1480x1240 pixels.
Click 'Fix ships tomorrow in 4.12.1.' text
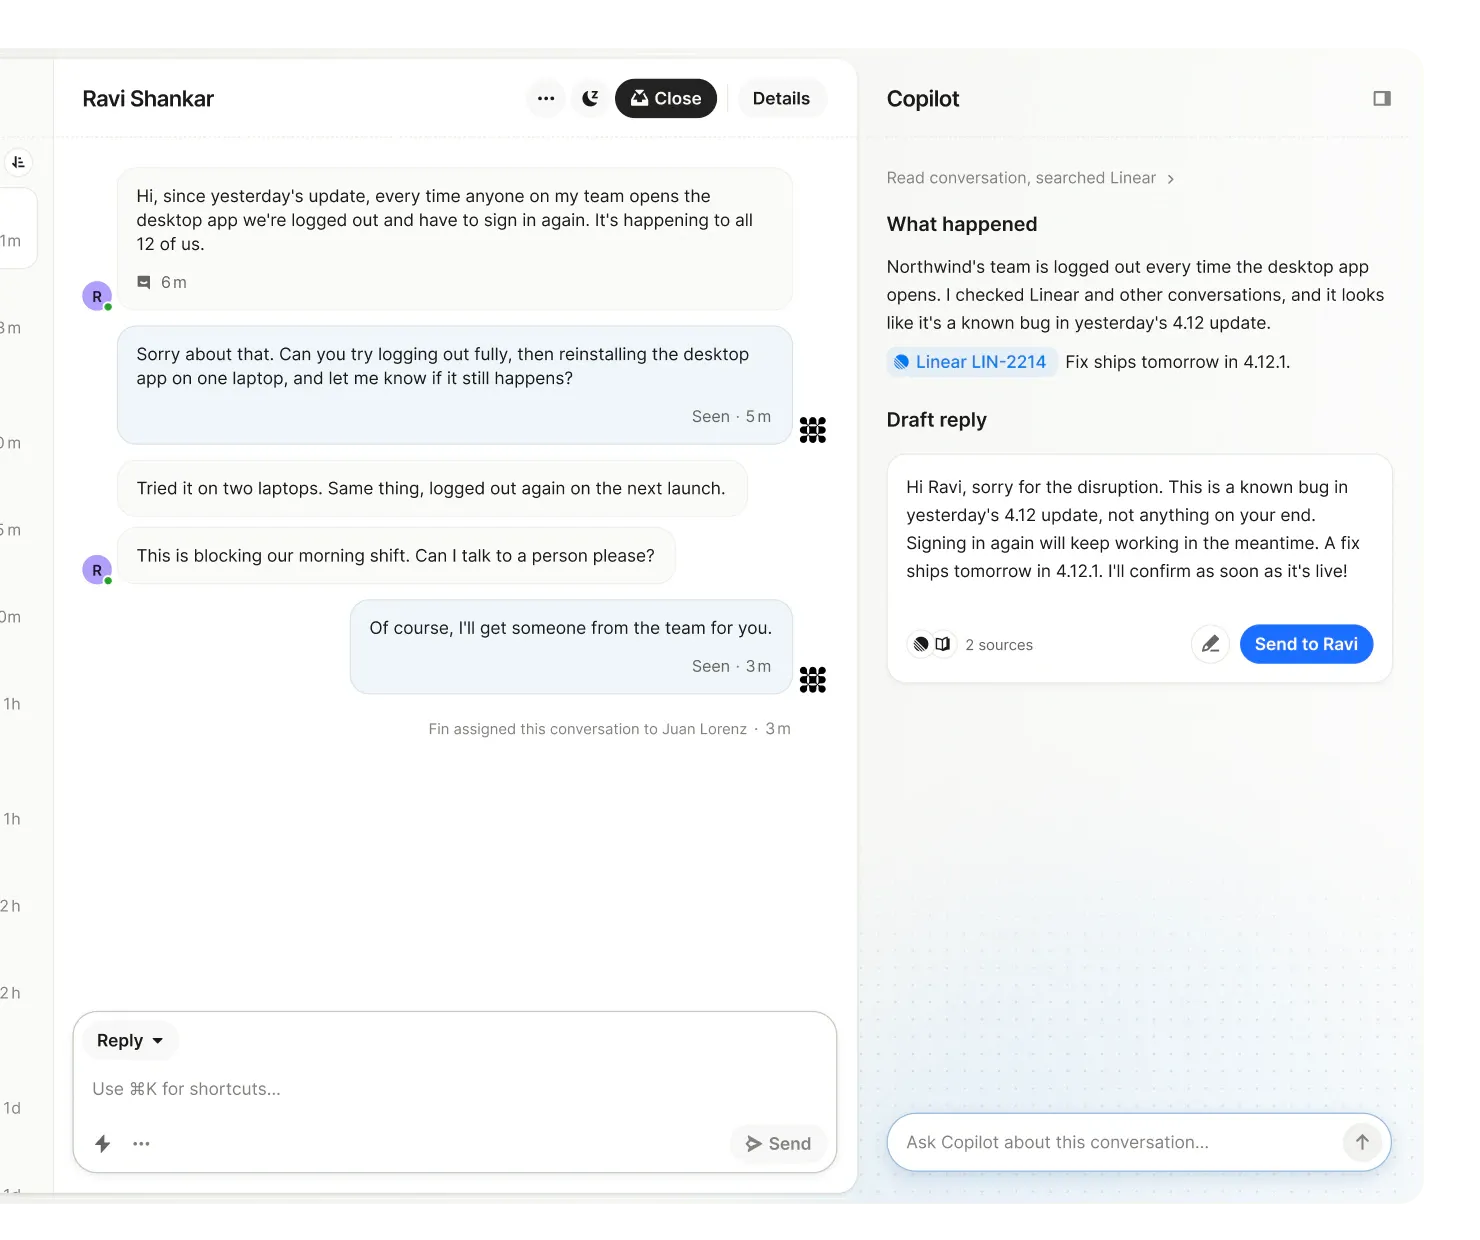pyautogui.click(x=1178, y=362)
